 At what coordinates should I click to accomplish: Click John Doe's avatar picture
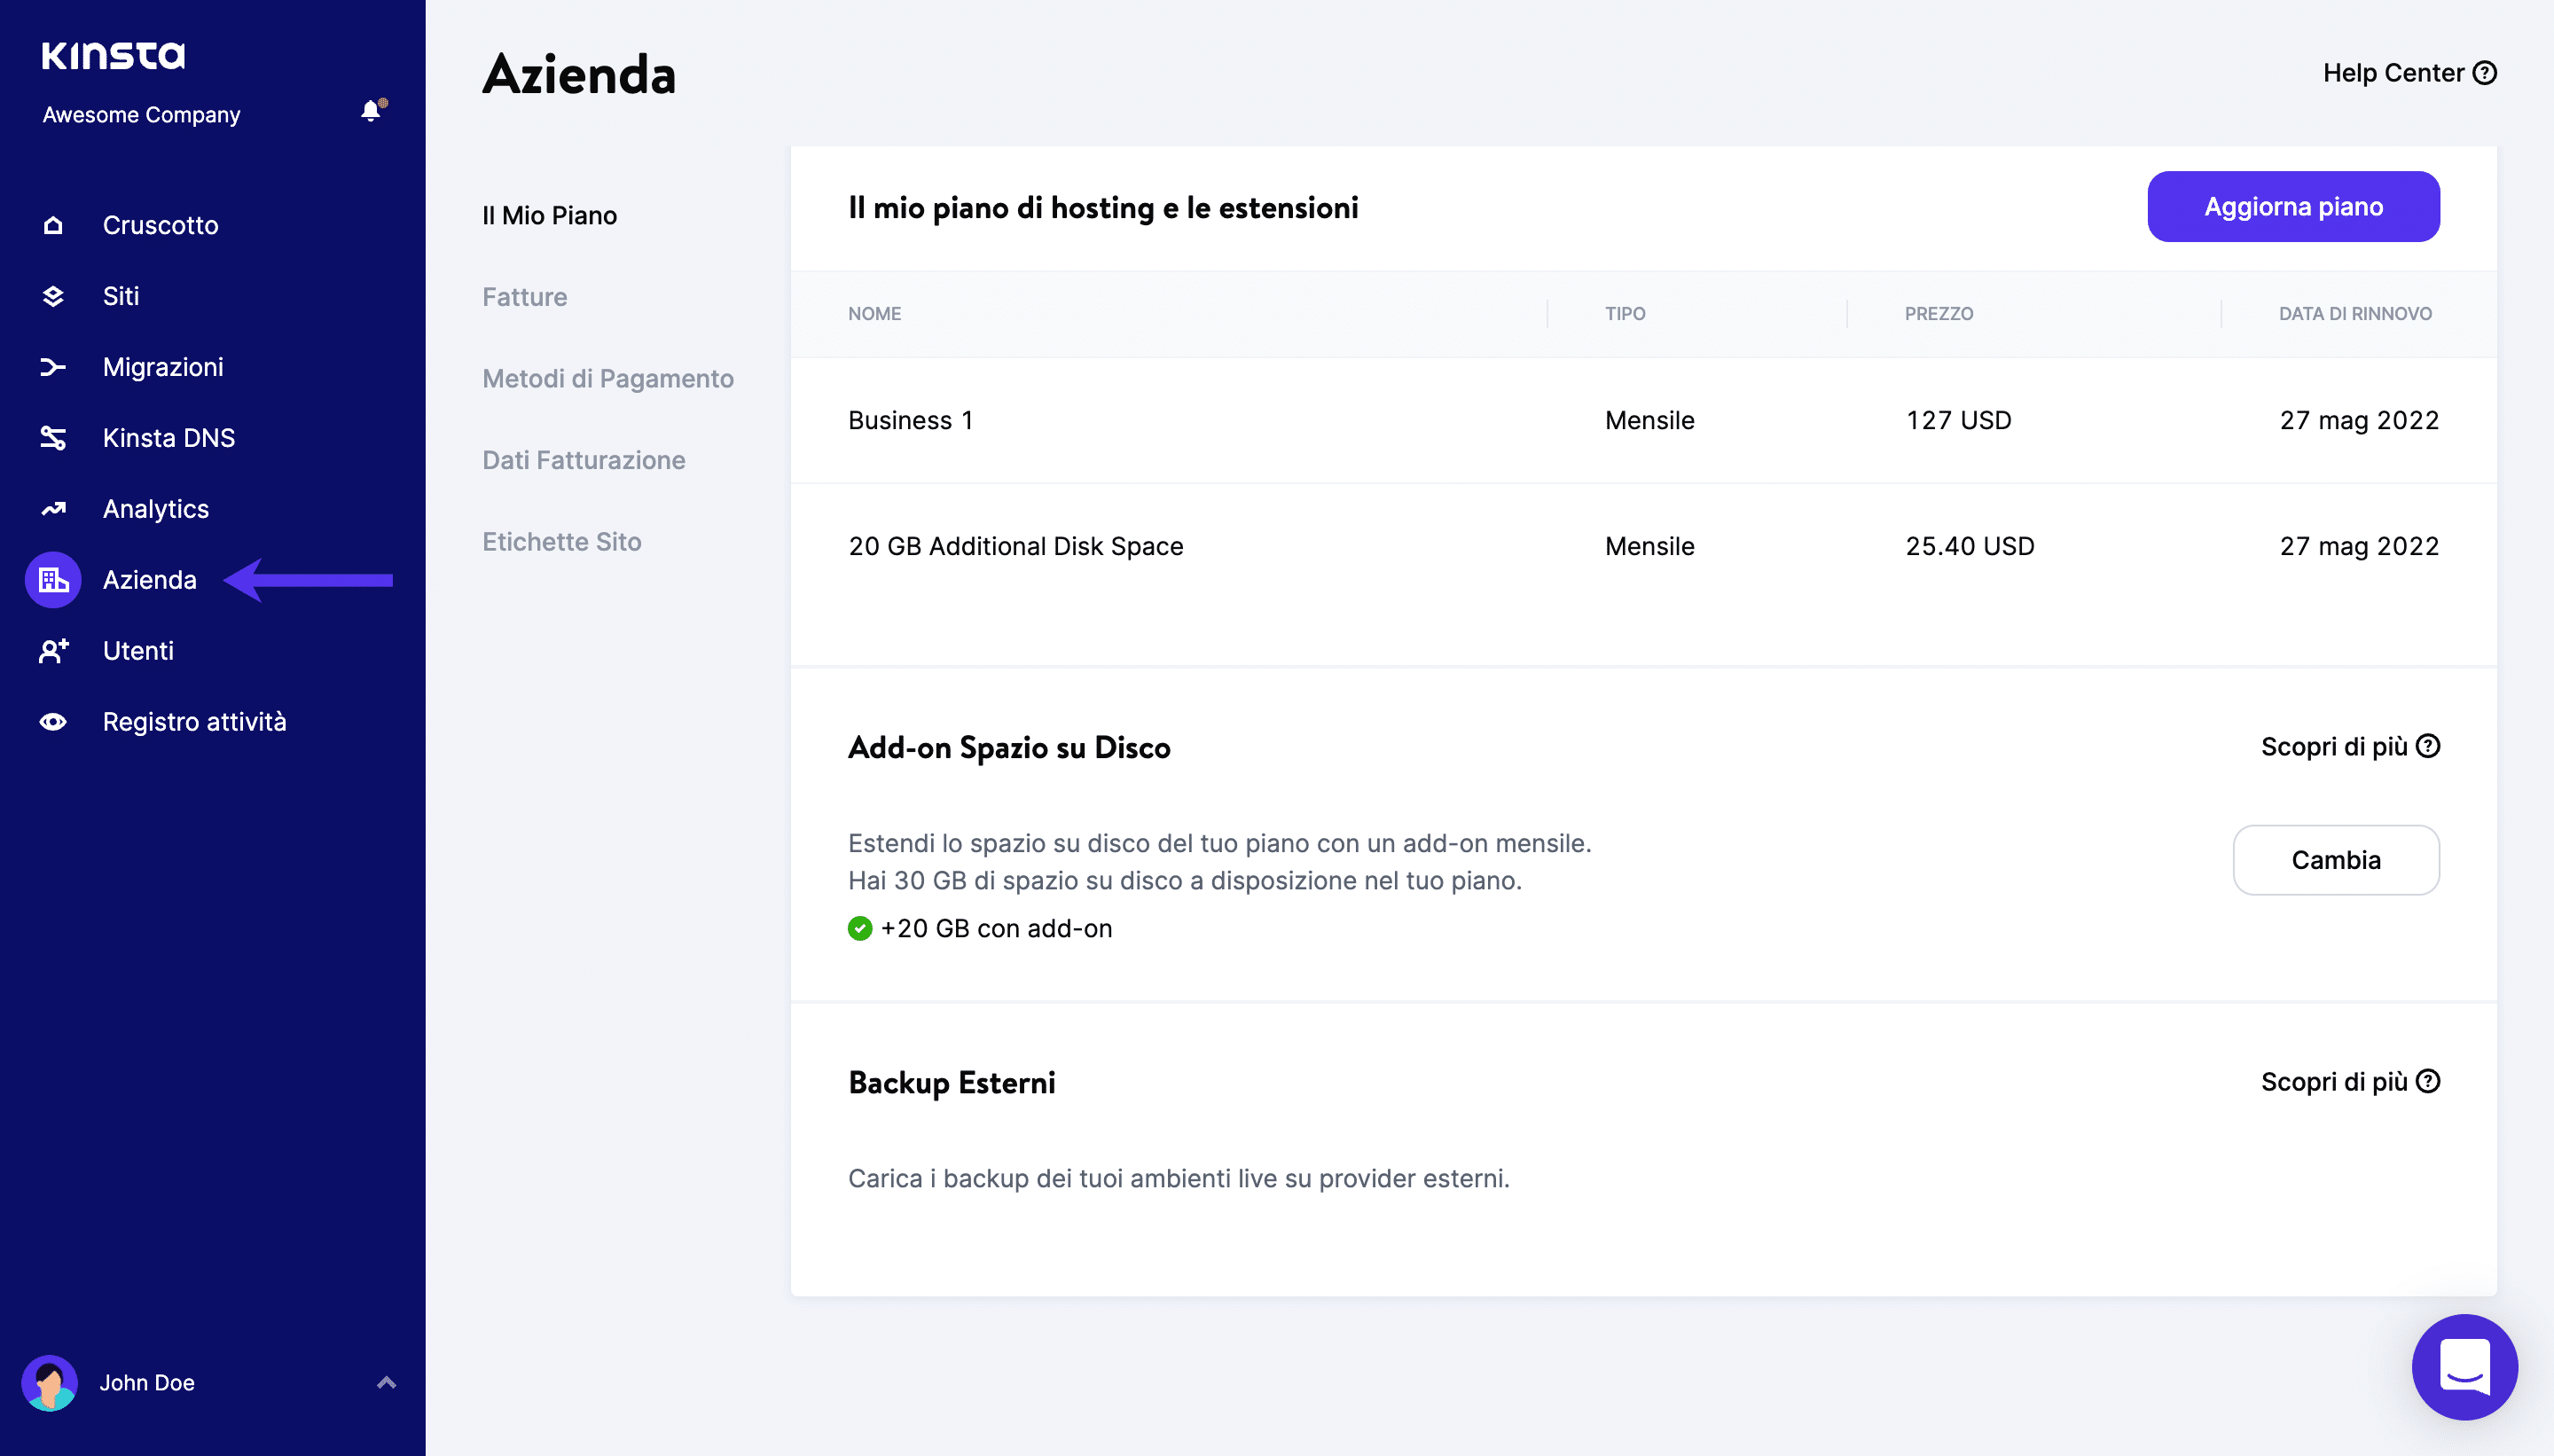tap(49, 1383)
